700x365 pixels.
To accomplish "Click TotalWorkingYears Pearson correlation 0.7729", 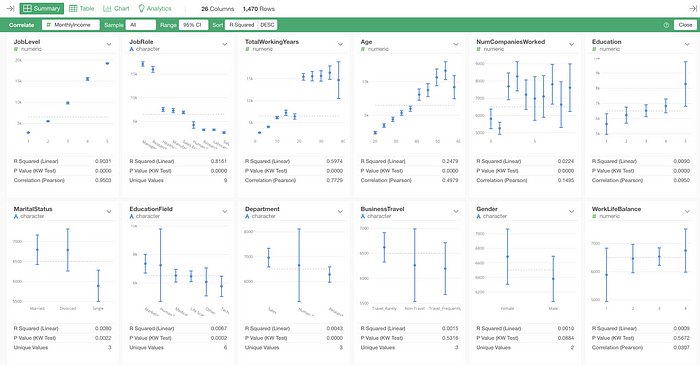I will [x=334, y=180].
